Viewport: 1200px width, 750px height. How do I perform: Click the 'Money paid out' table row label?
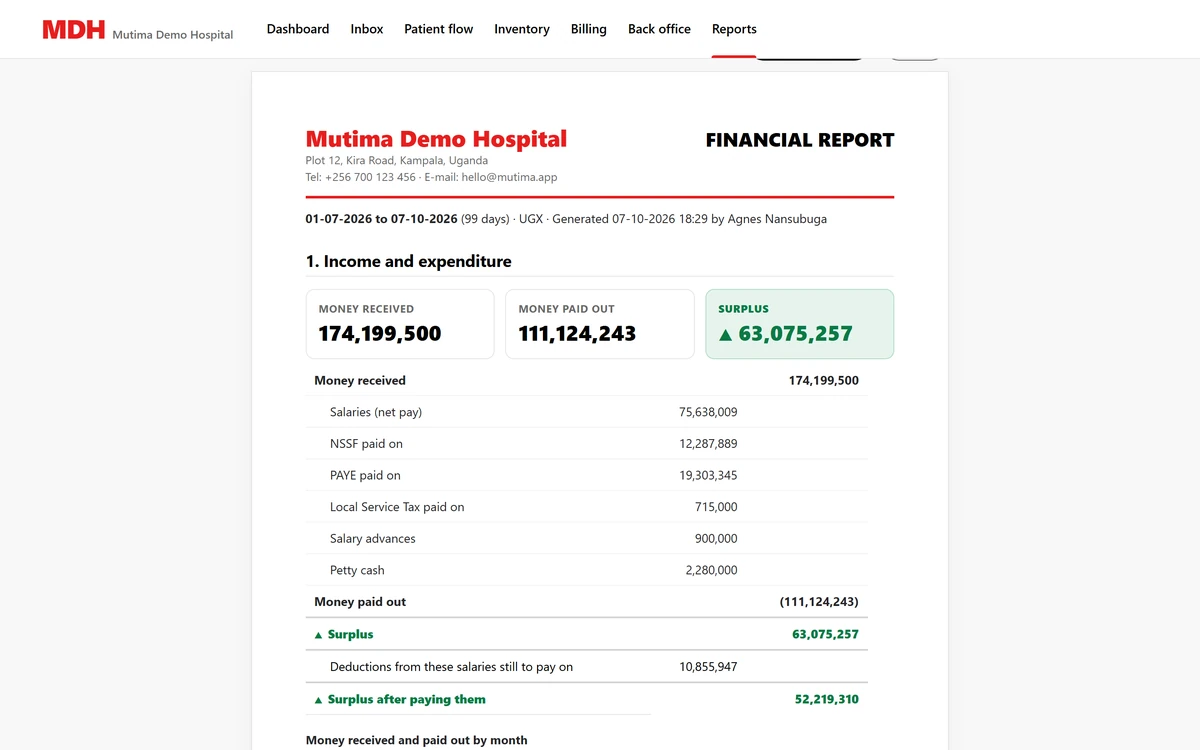pyautogui.click(x=360, y=602)
